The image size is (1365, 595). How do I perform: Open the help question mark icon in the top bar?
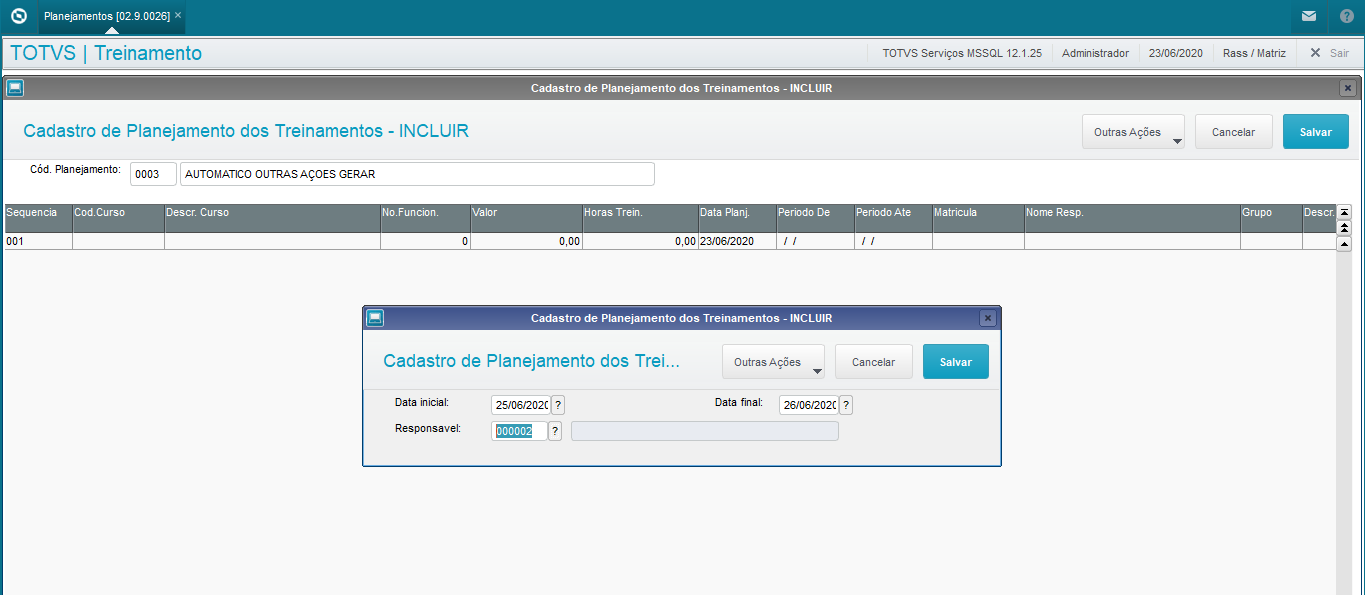click(1346, 17)
